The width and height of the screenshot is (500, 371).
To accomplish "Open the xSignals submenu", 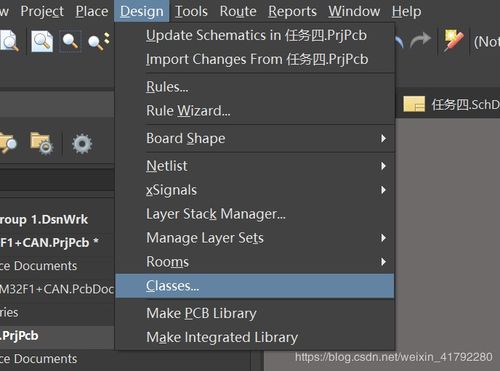I will [255, 190].
